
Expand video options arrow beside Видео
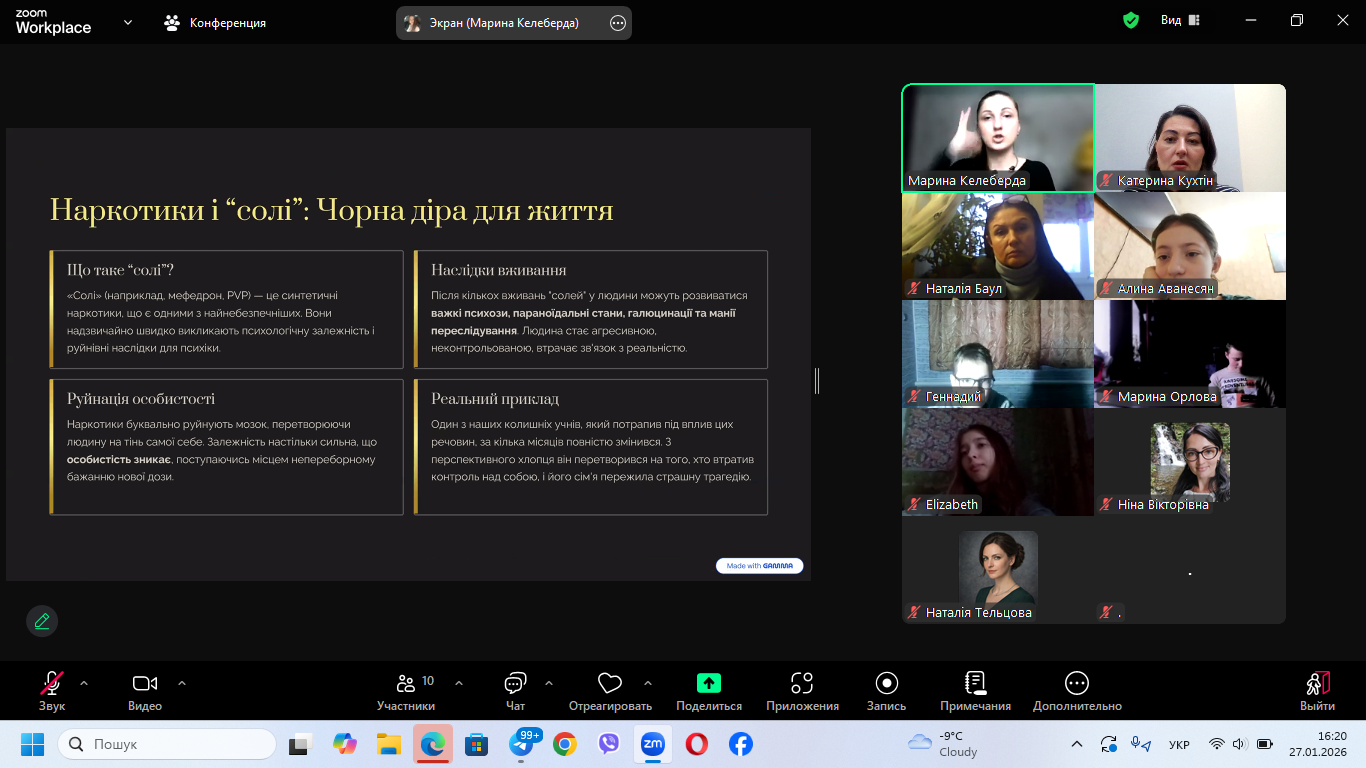[x=182, y=683]
